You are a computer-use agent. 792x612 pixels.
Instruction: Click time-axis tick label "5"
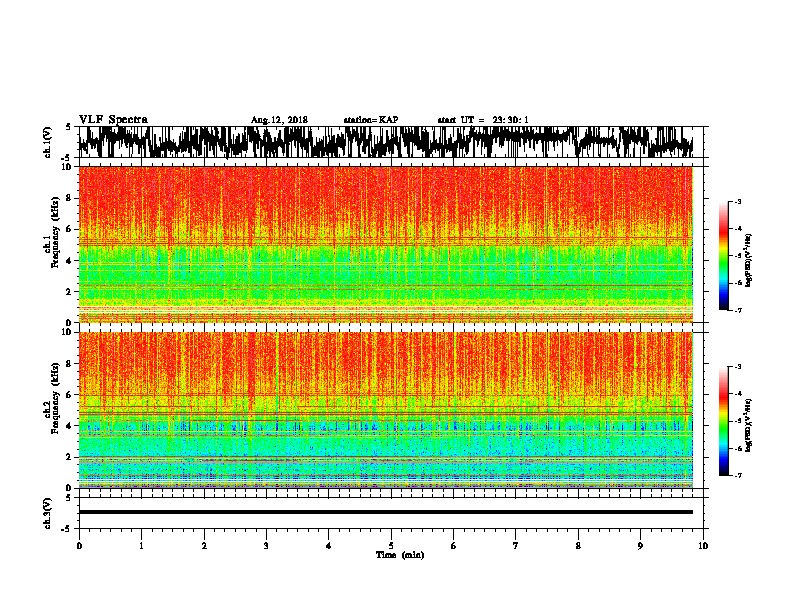391,546
